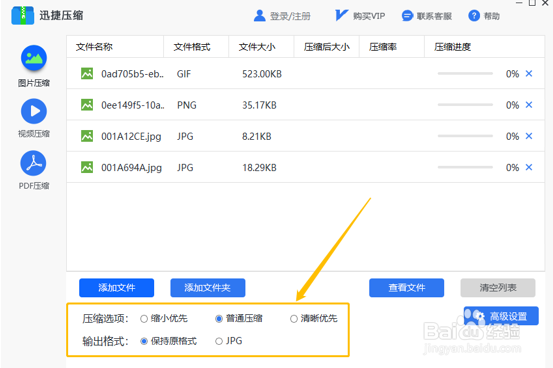The height and width of the screenshot is (368, 553).
Task: Open 高级设置 advanced settings
Action: [501, 316]
